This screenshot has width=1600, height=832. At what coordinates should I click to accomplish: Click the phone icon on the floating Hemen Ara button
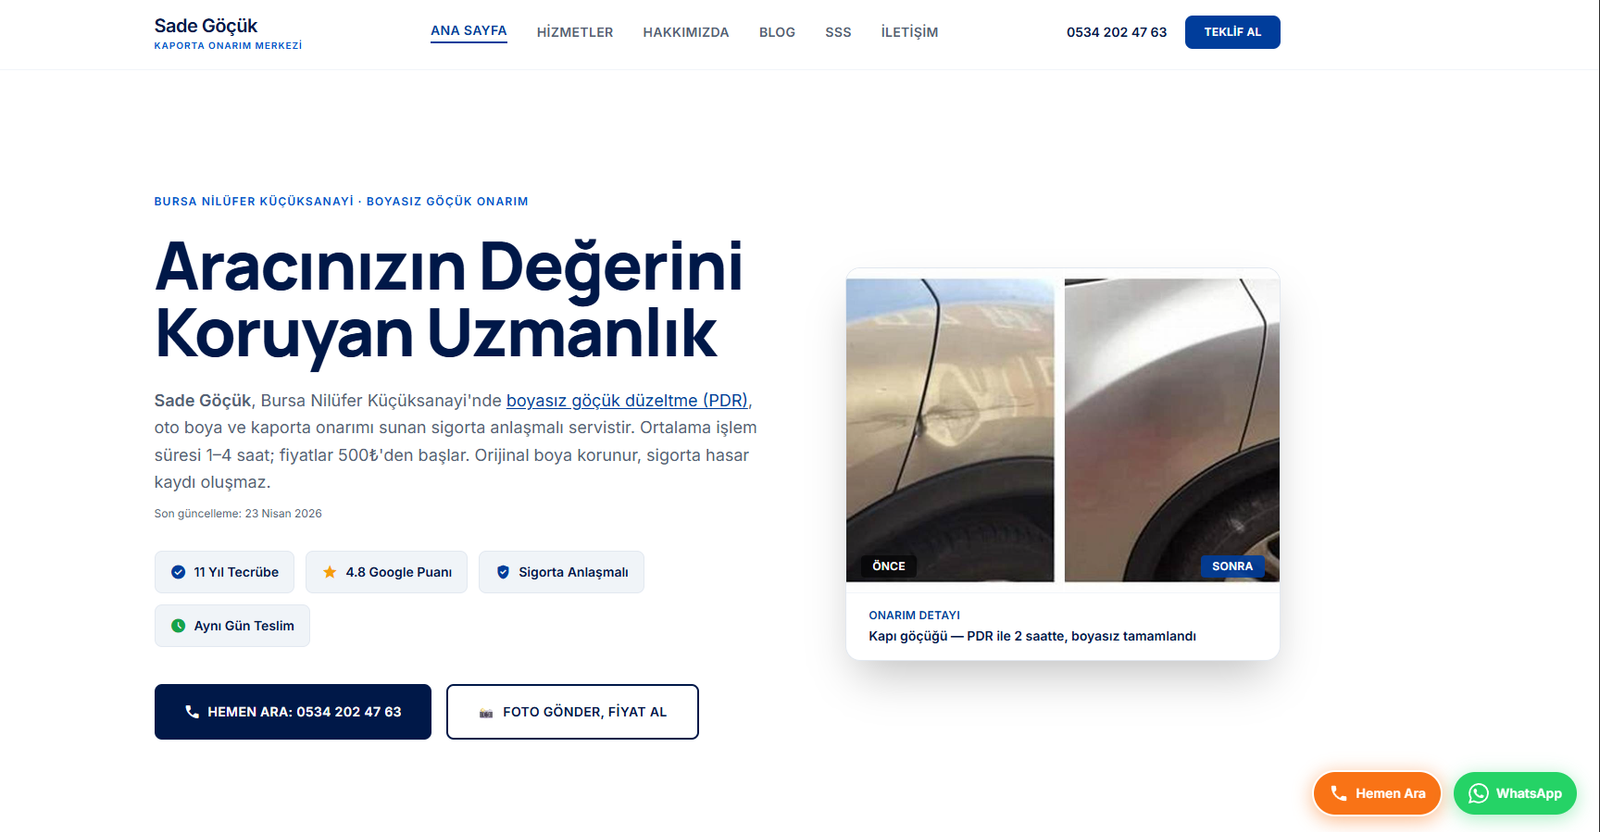1339,793
